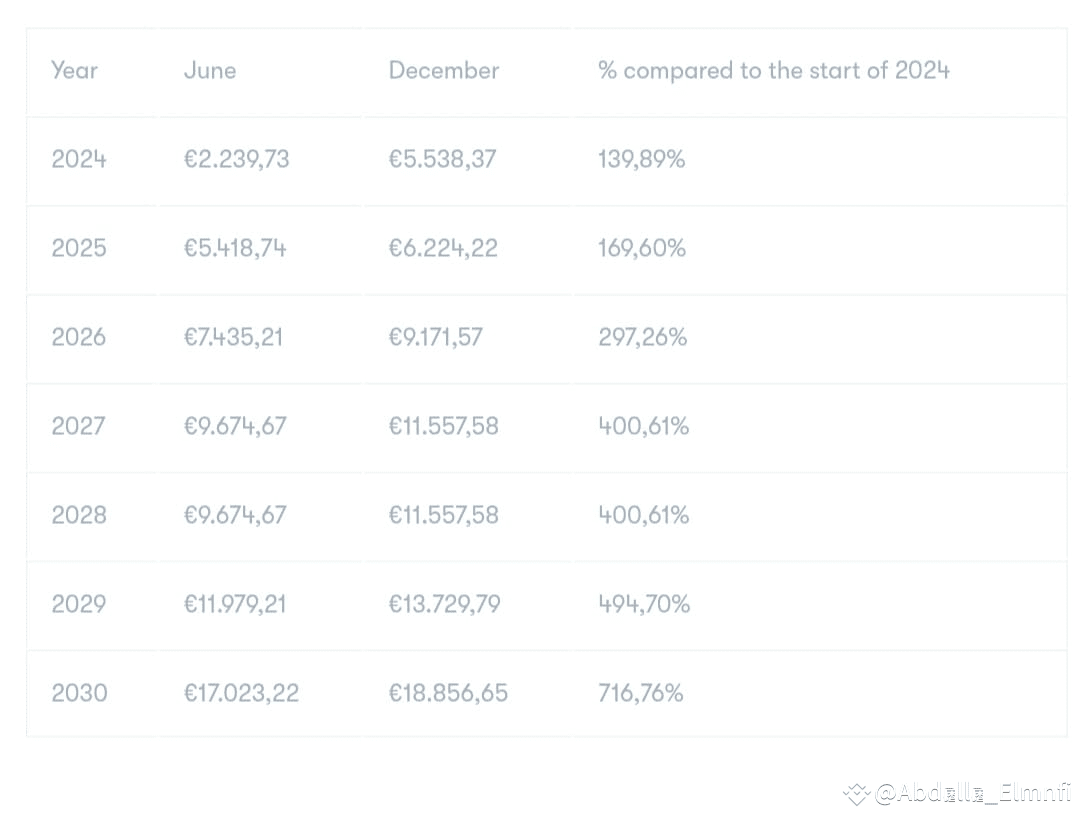This screenshot has height=815, width=1080.
Task: Click the Binance logo watermark icon
Action: 858,794
